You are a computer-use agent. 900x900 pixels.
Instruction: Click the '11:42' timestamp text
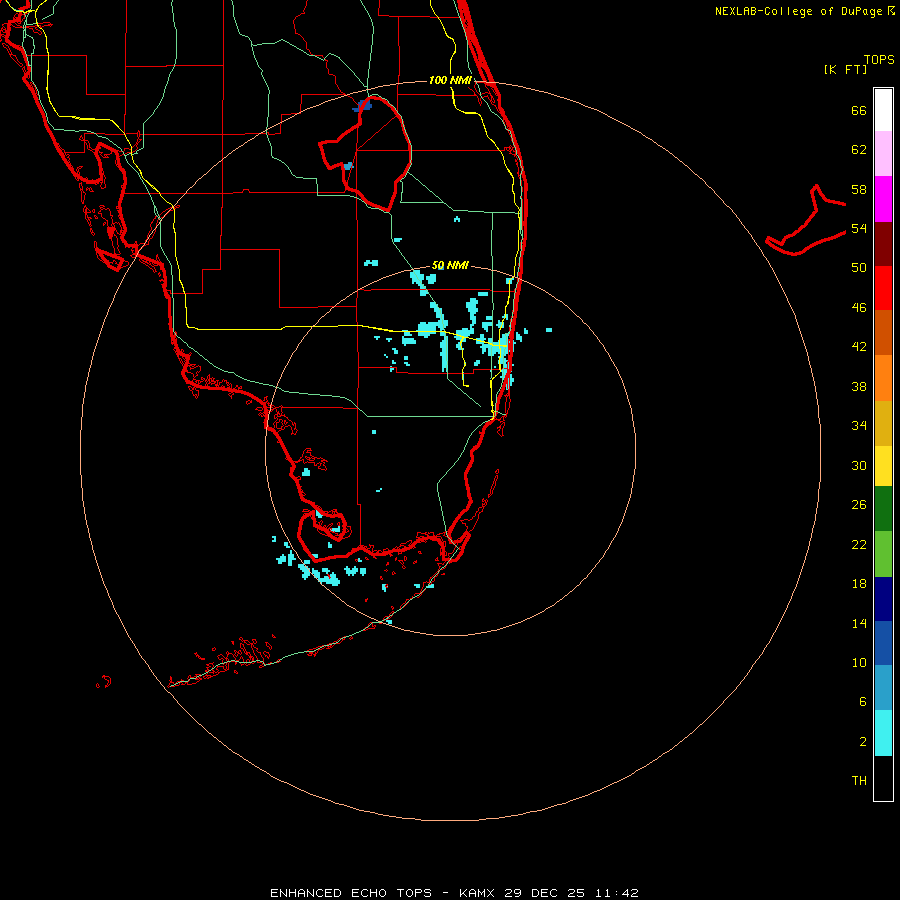pos(616,893)
